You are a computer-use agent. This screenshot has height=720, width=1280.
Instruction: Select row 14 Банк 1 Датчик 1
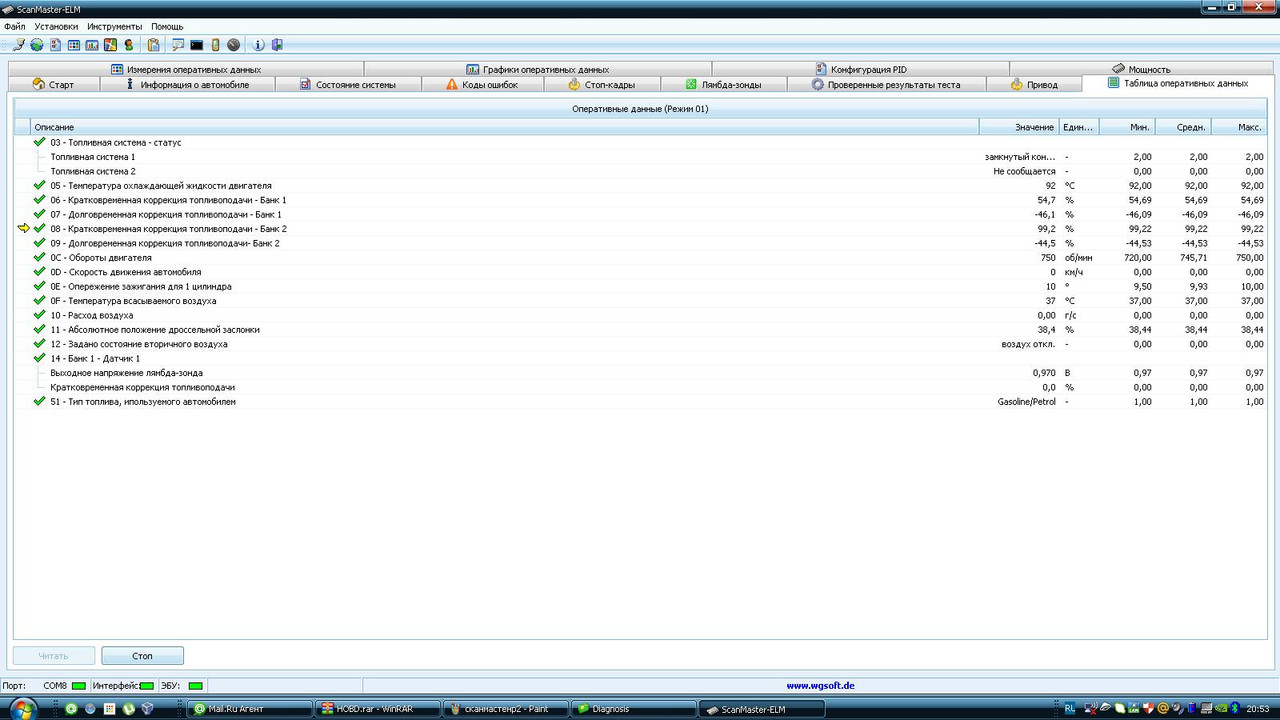[640, 358]
